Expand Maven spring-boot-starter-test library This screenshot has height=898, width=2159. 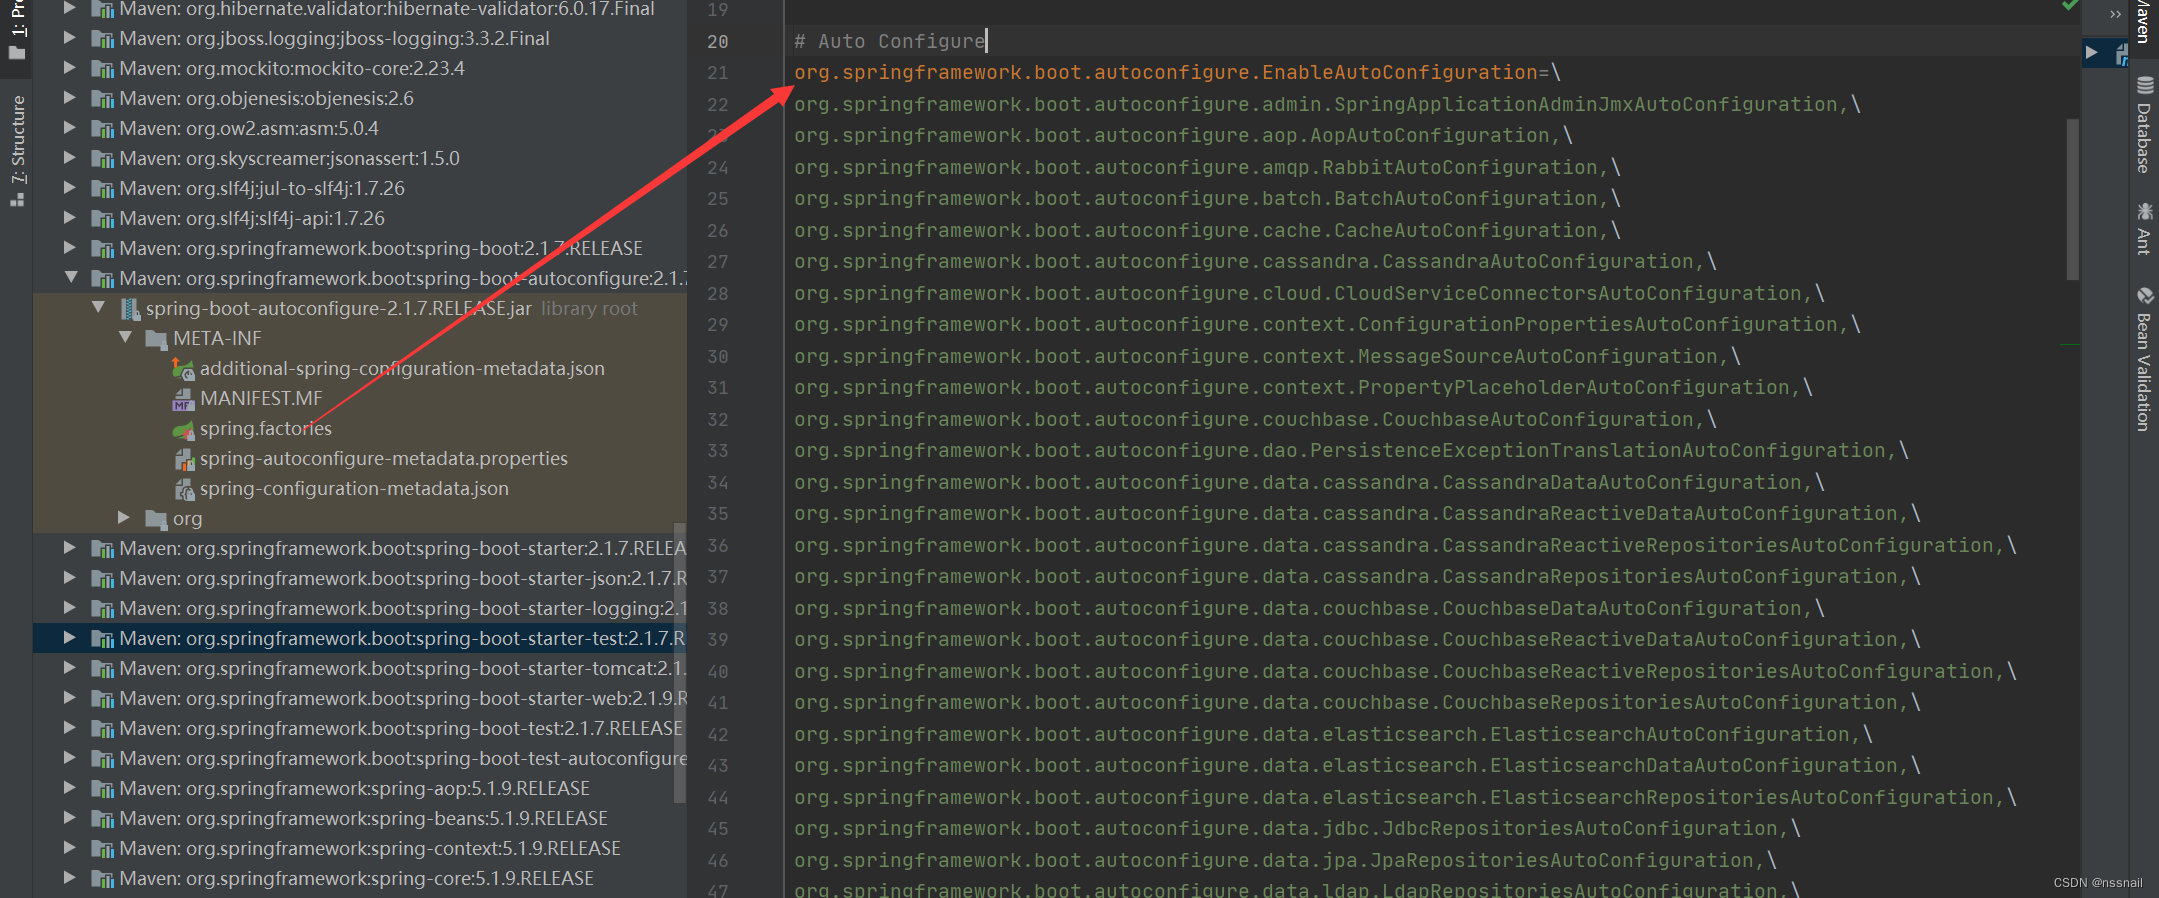[70, 637]
